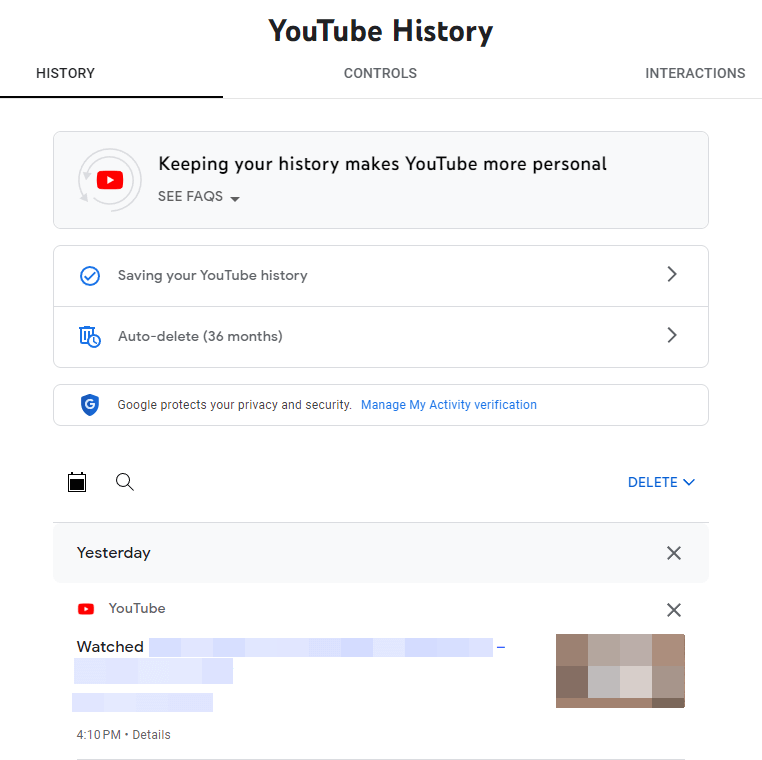This screenshot has height=760, width=762.
Task: Select the HISTORY tab
Action: tap(65, 73)
